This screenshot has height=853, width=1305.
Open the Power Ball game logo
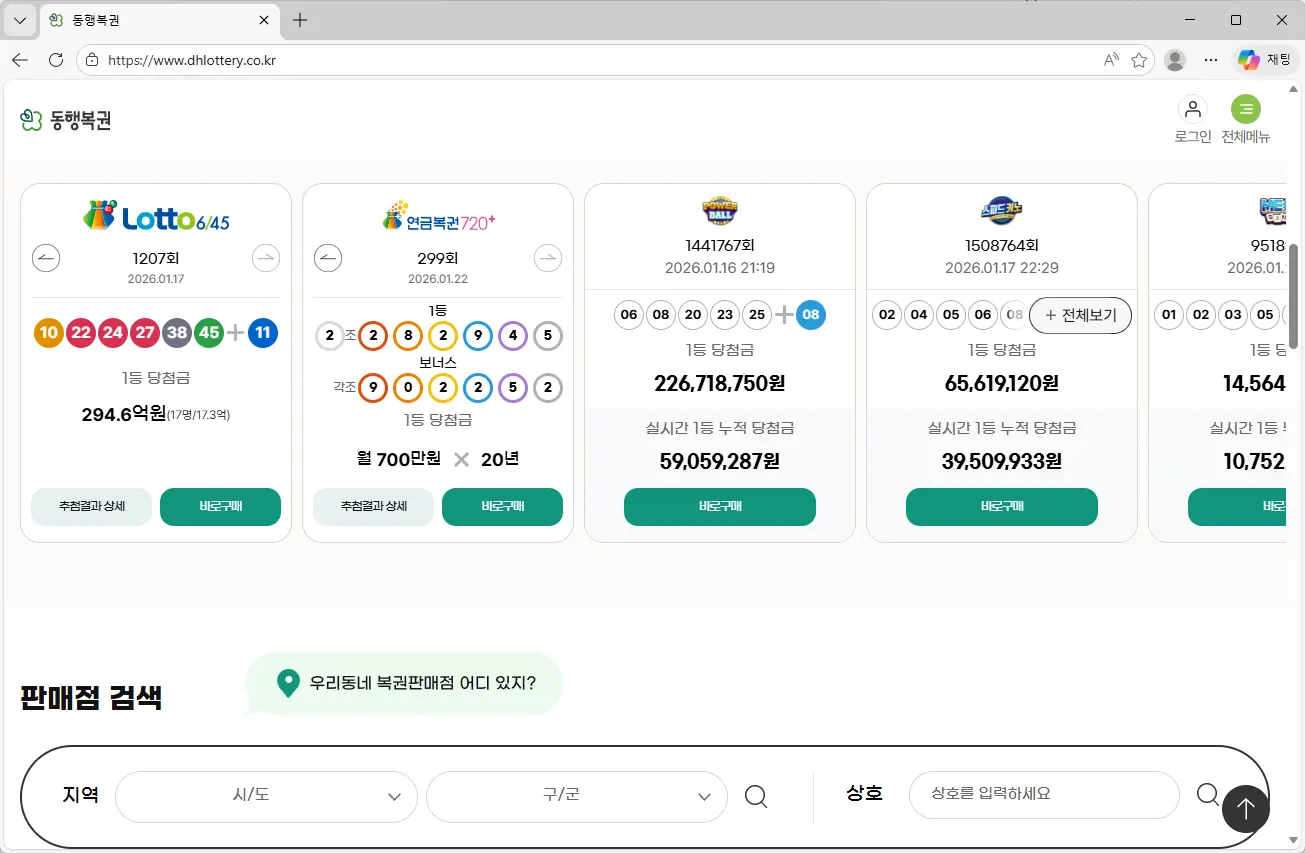[719, 210]
